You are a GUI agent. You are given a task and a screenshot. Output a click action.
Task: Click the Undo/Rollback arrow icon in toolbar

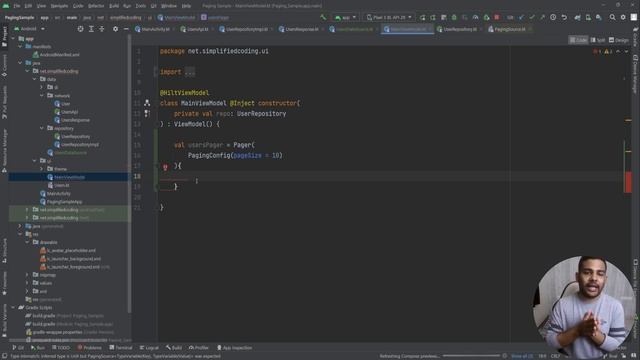tap(564, 18)
